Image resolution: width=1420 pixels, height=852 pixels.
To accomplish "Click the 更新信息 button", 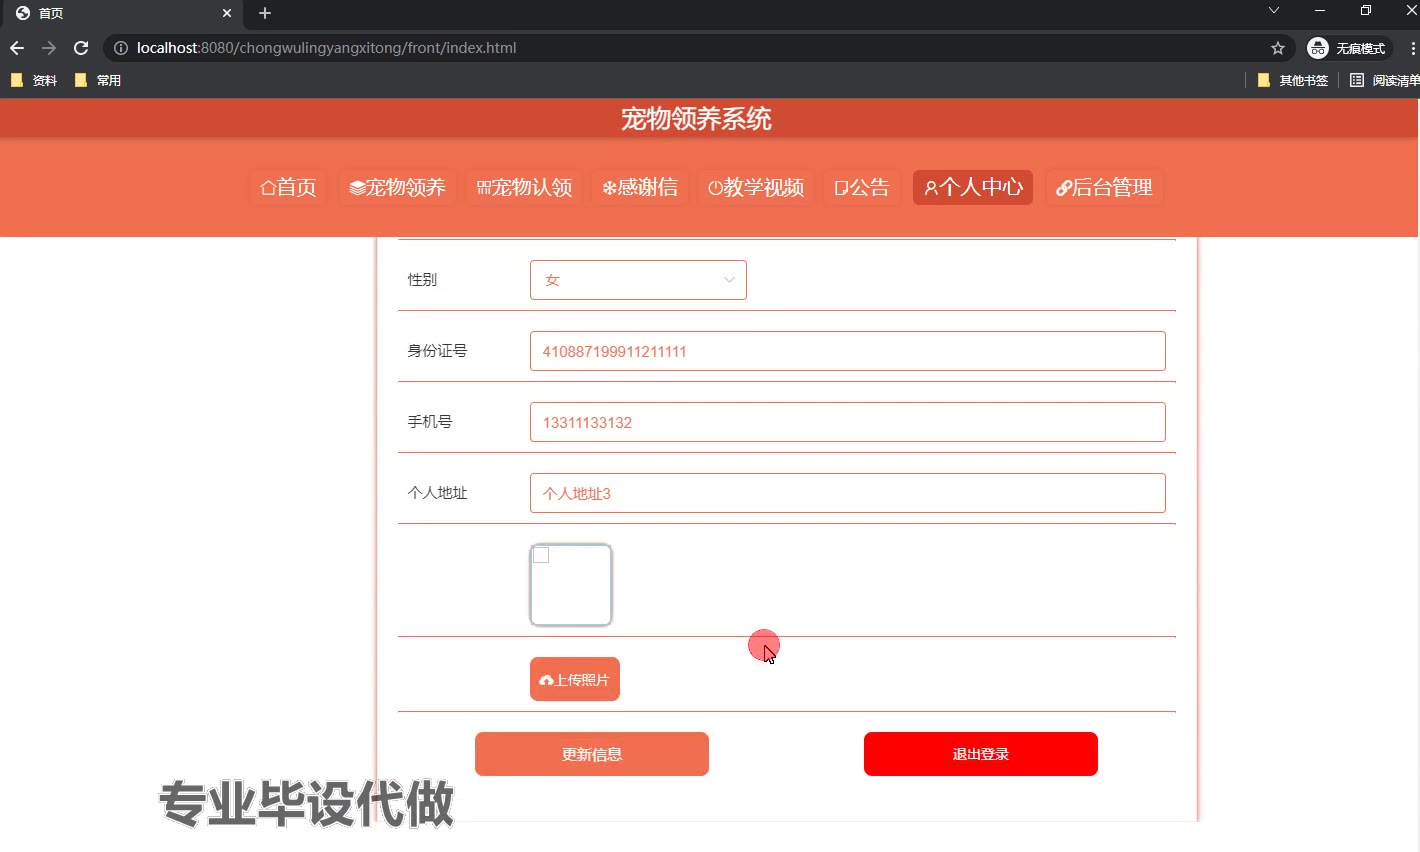I will click(591, 754).
